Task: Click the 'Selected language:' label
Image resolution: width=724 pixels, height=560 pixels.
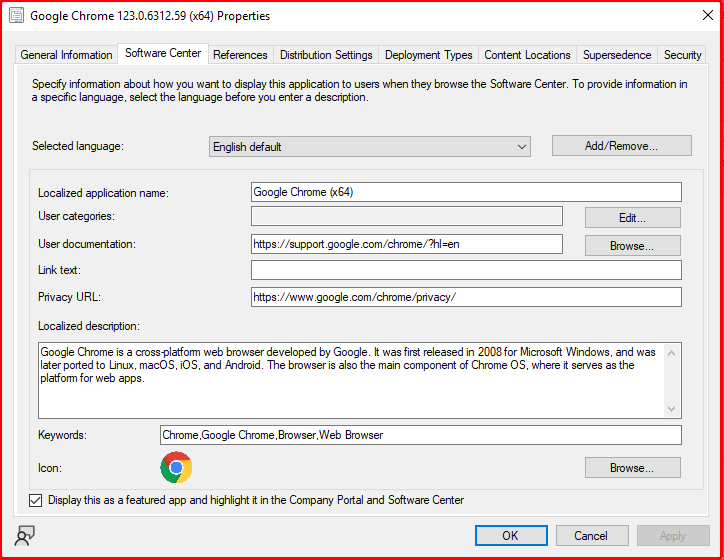Action: pos(78,146)
